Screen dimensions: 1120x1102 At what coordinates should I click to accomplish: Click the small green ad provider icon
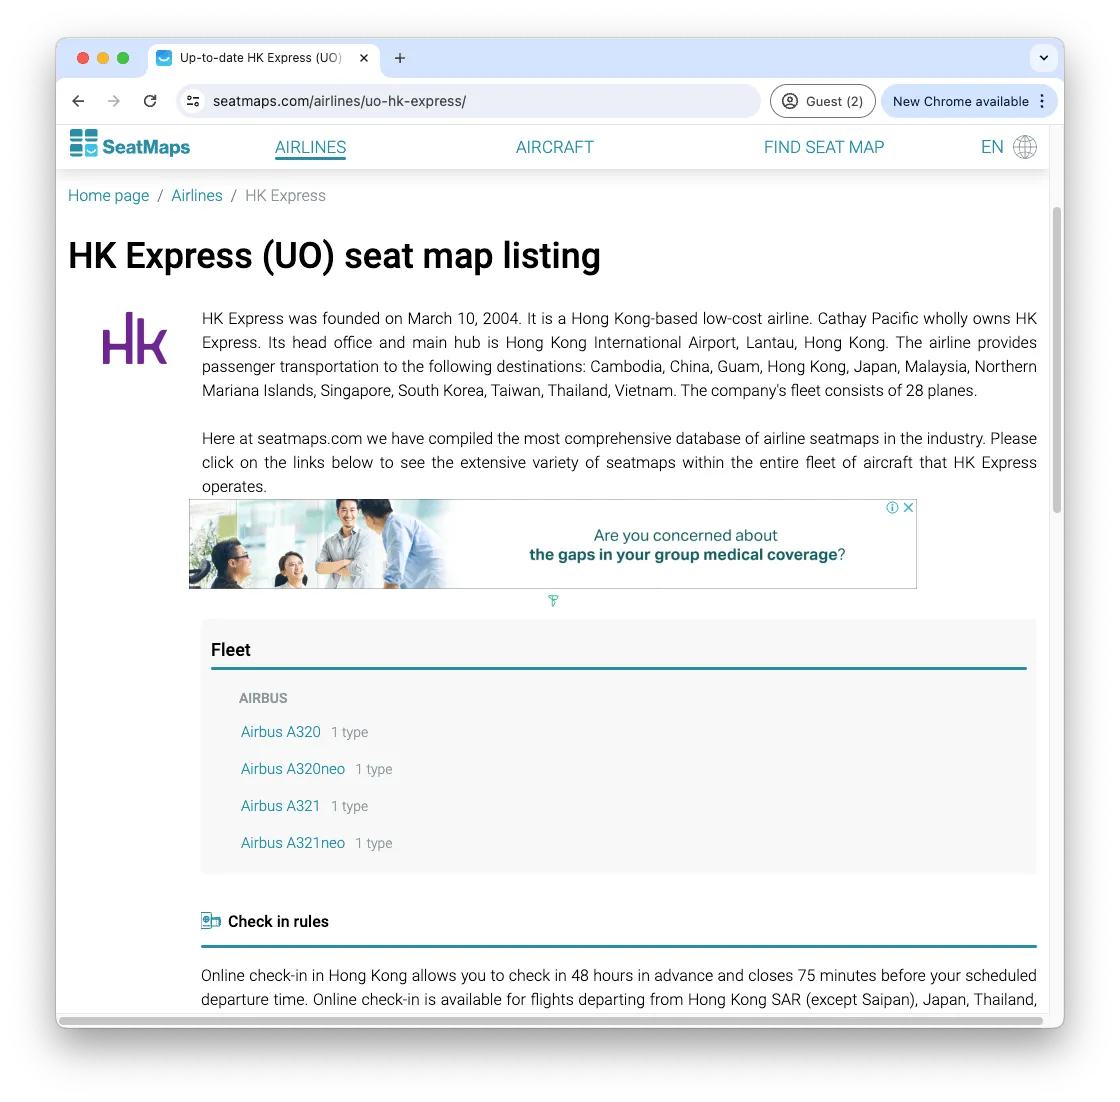(x=553, y=601)
